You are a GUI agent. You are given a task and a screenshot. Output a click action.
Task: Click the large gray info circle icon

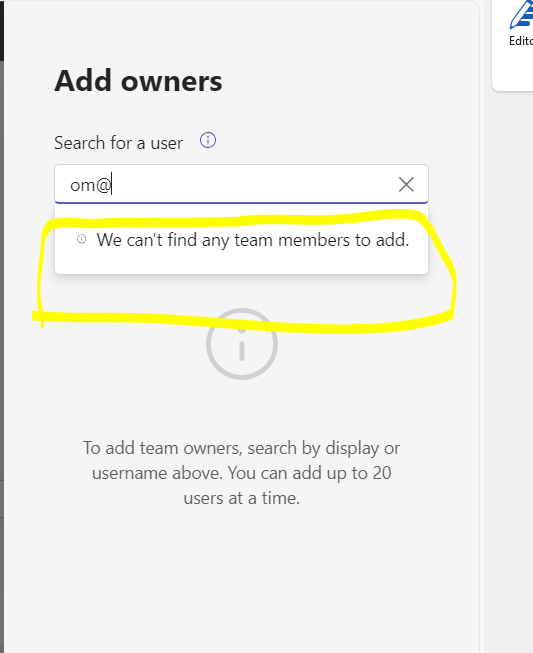242,344
